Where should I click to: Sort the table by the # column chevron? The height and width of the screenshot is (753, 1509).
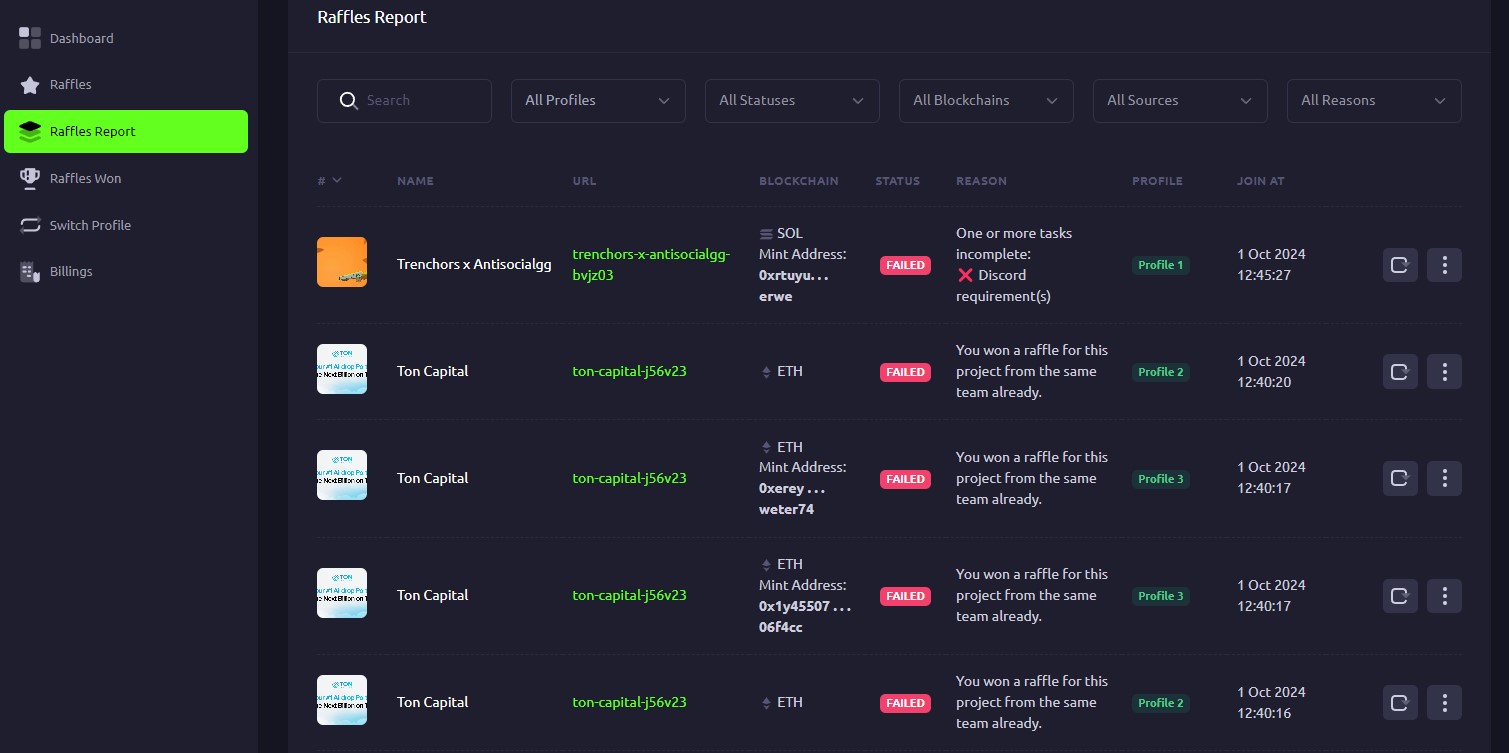click(x=336, y=181)
